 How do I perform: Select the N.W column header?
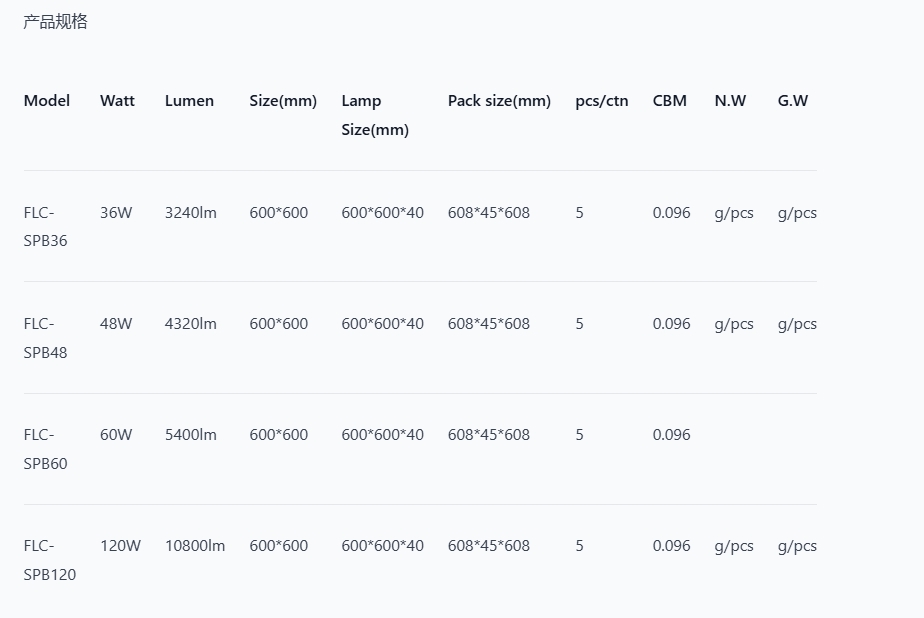point(730,101)
